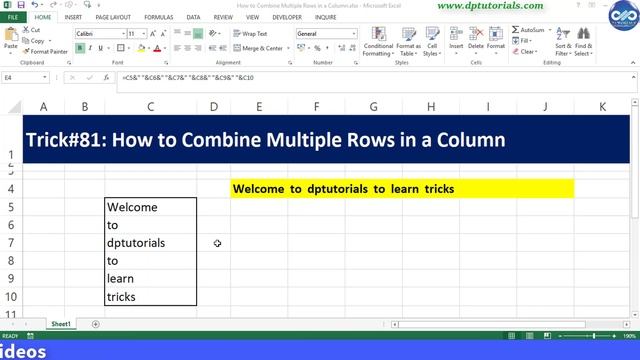
Task: Click the Save icon in Quick Access toolbar
Action: [x=20, y=5]
